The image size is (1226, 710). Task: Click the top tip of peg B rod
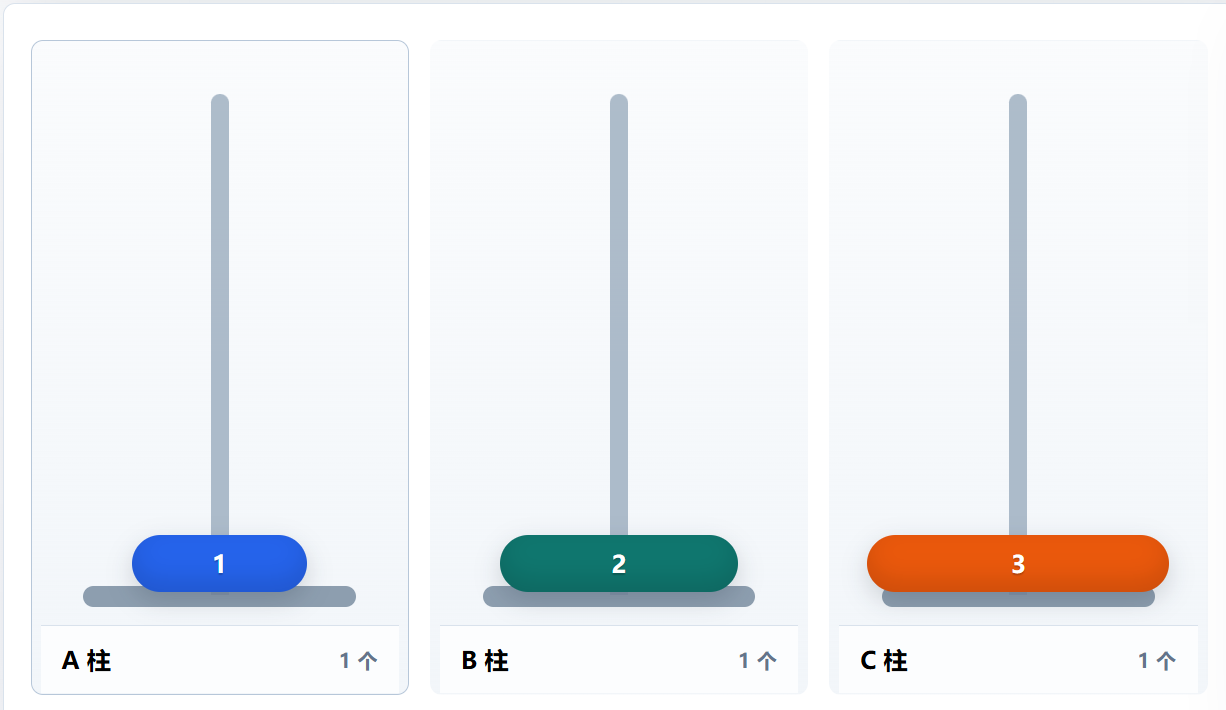[x=619, y=100]
